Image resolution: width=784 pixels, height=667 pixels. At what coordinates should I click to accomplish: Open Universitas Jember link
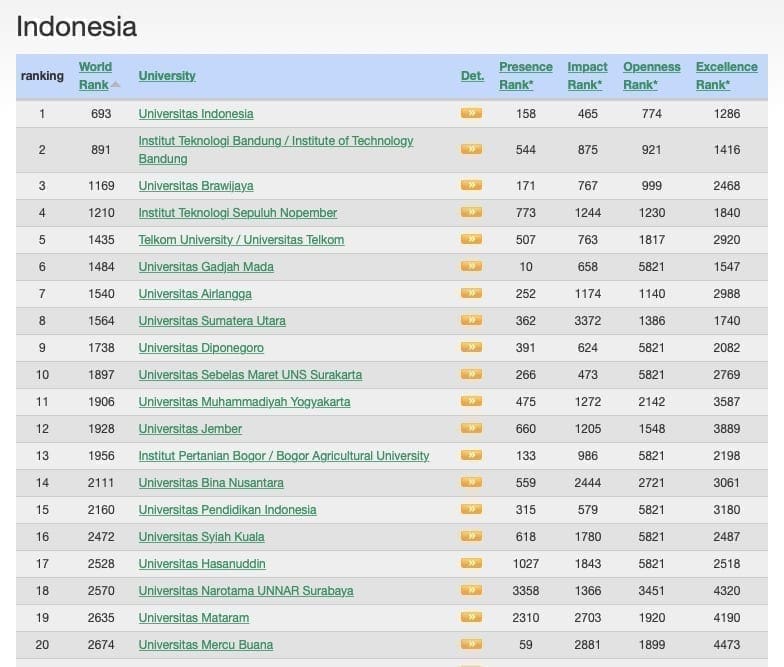pyautogui.click(x=190, y=428)
